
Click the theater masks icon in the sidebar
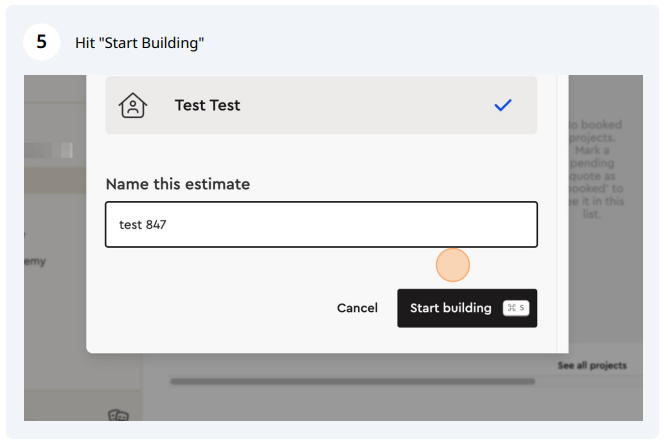coord(118,415)
